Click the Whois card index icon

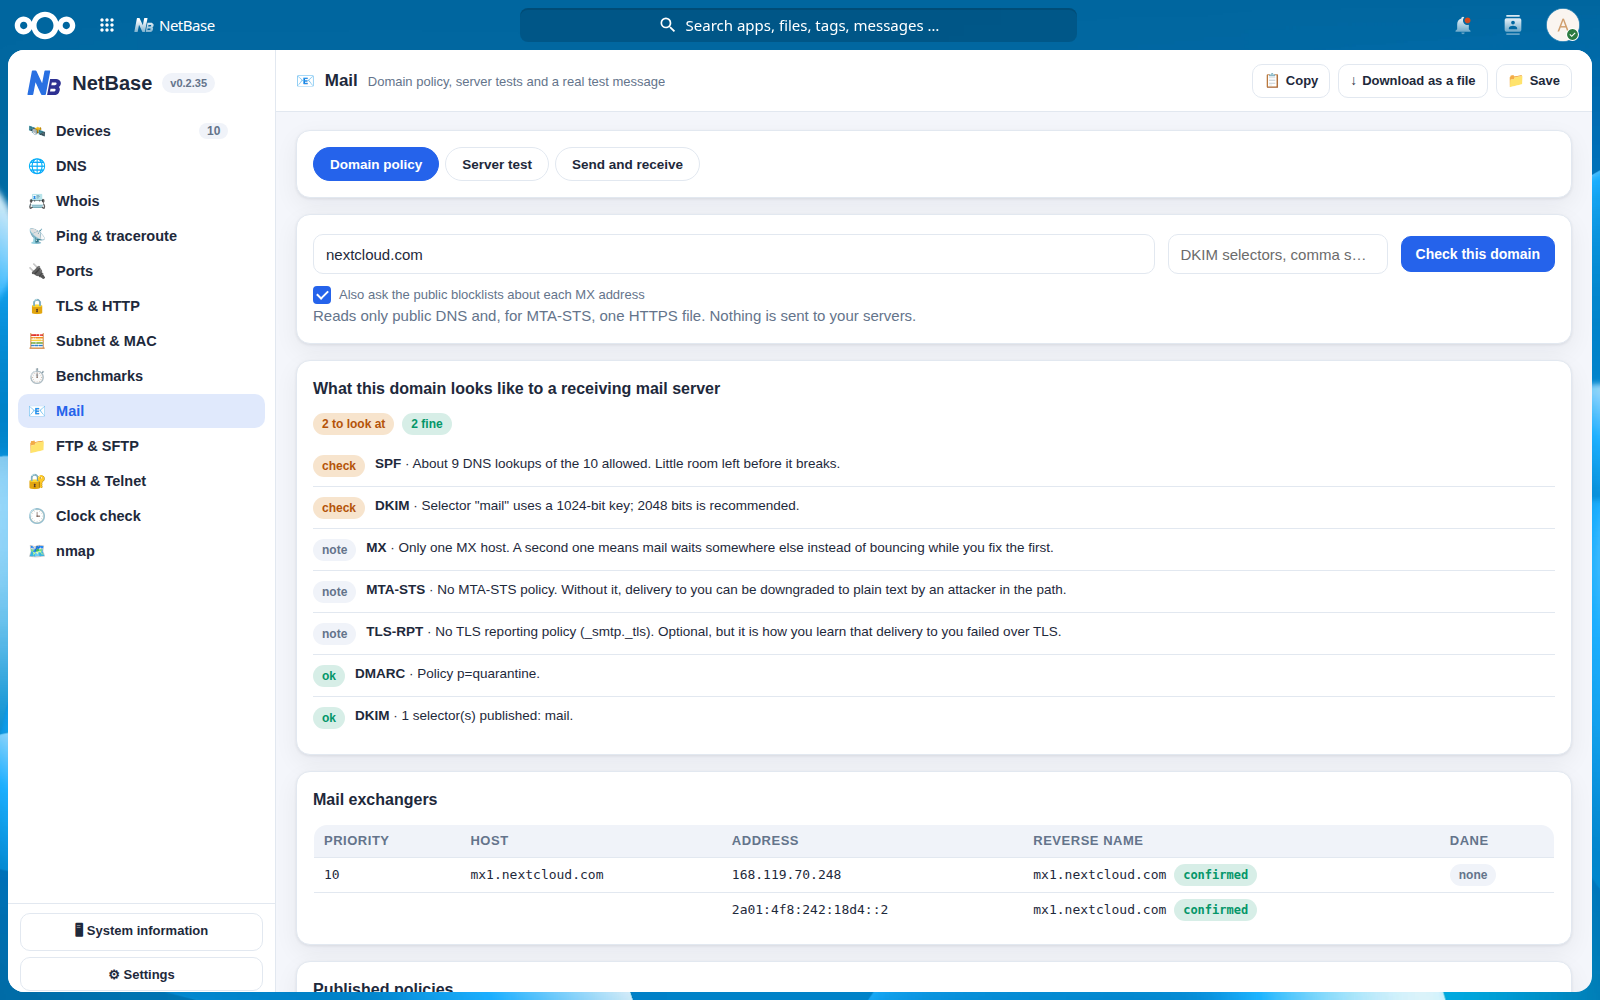(37, 201)
